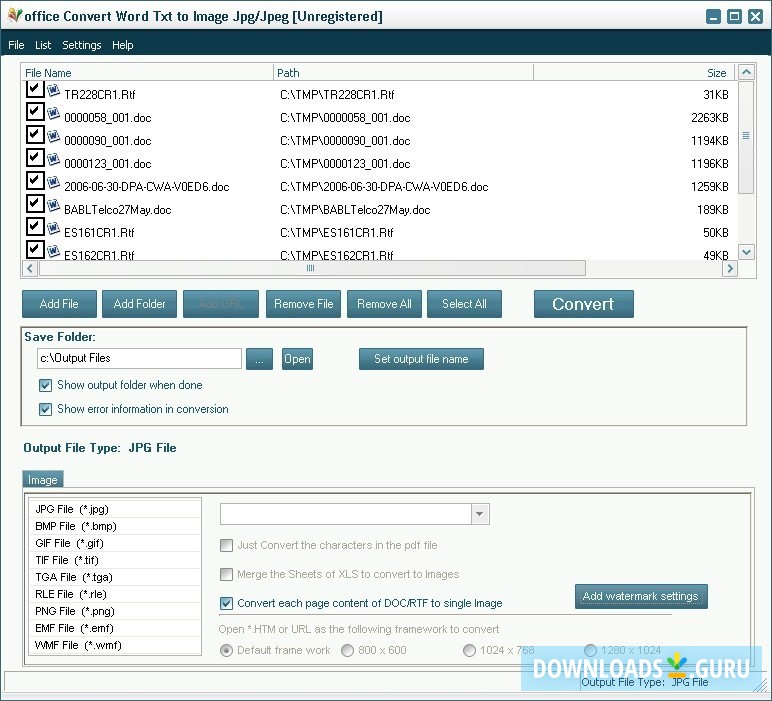Uncheck the BABLTelco27May.doc file checkbox

tap(35, 204)
